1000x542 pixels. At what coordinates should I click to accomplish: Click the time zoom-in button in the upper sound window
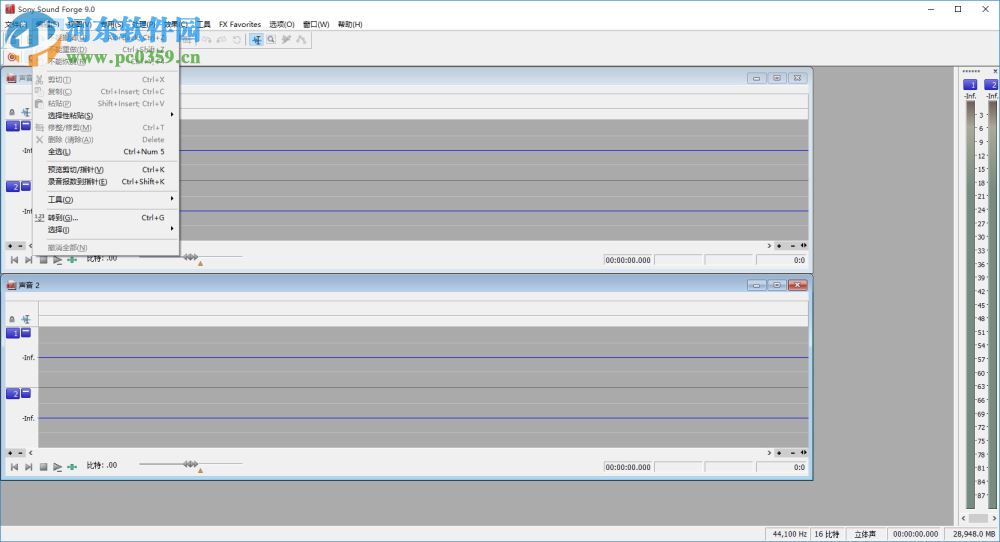click(779, 245)
